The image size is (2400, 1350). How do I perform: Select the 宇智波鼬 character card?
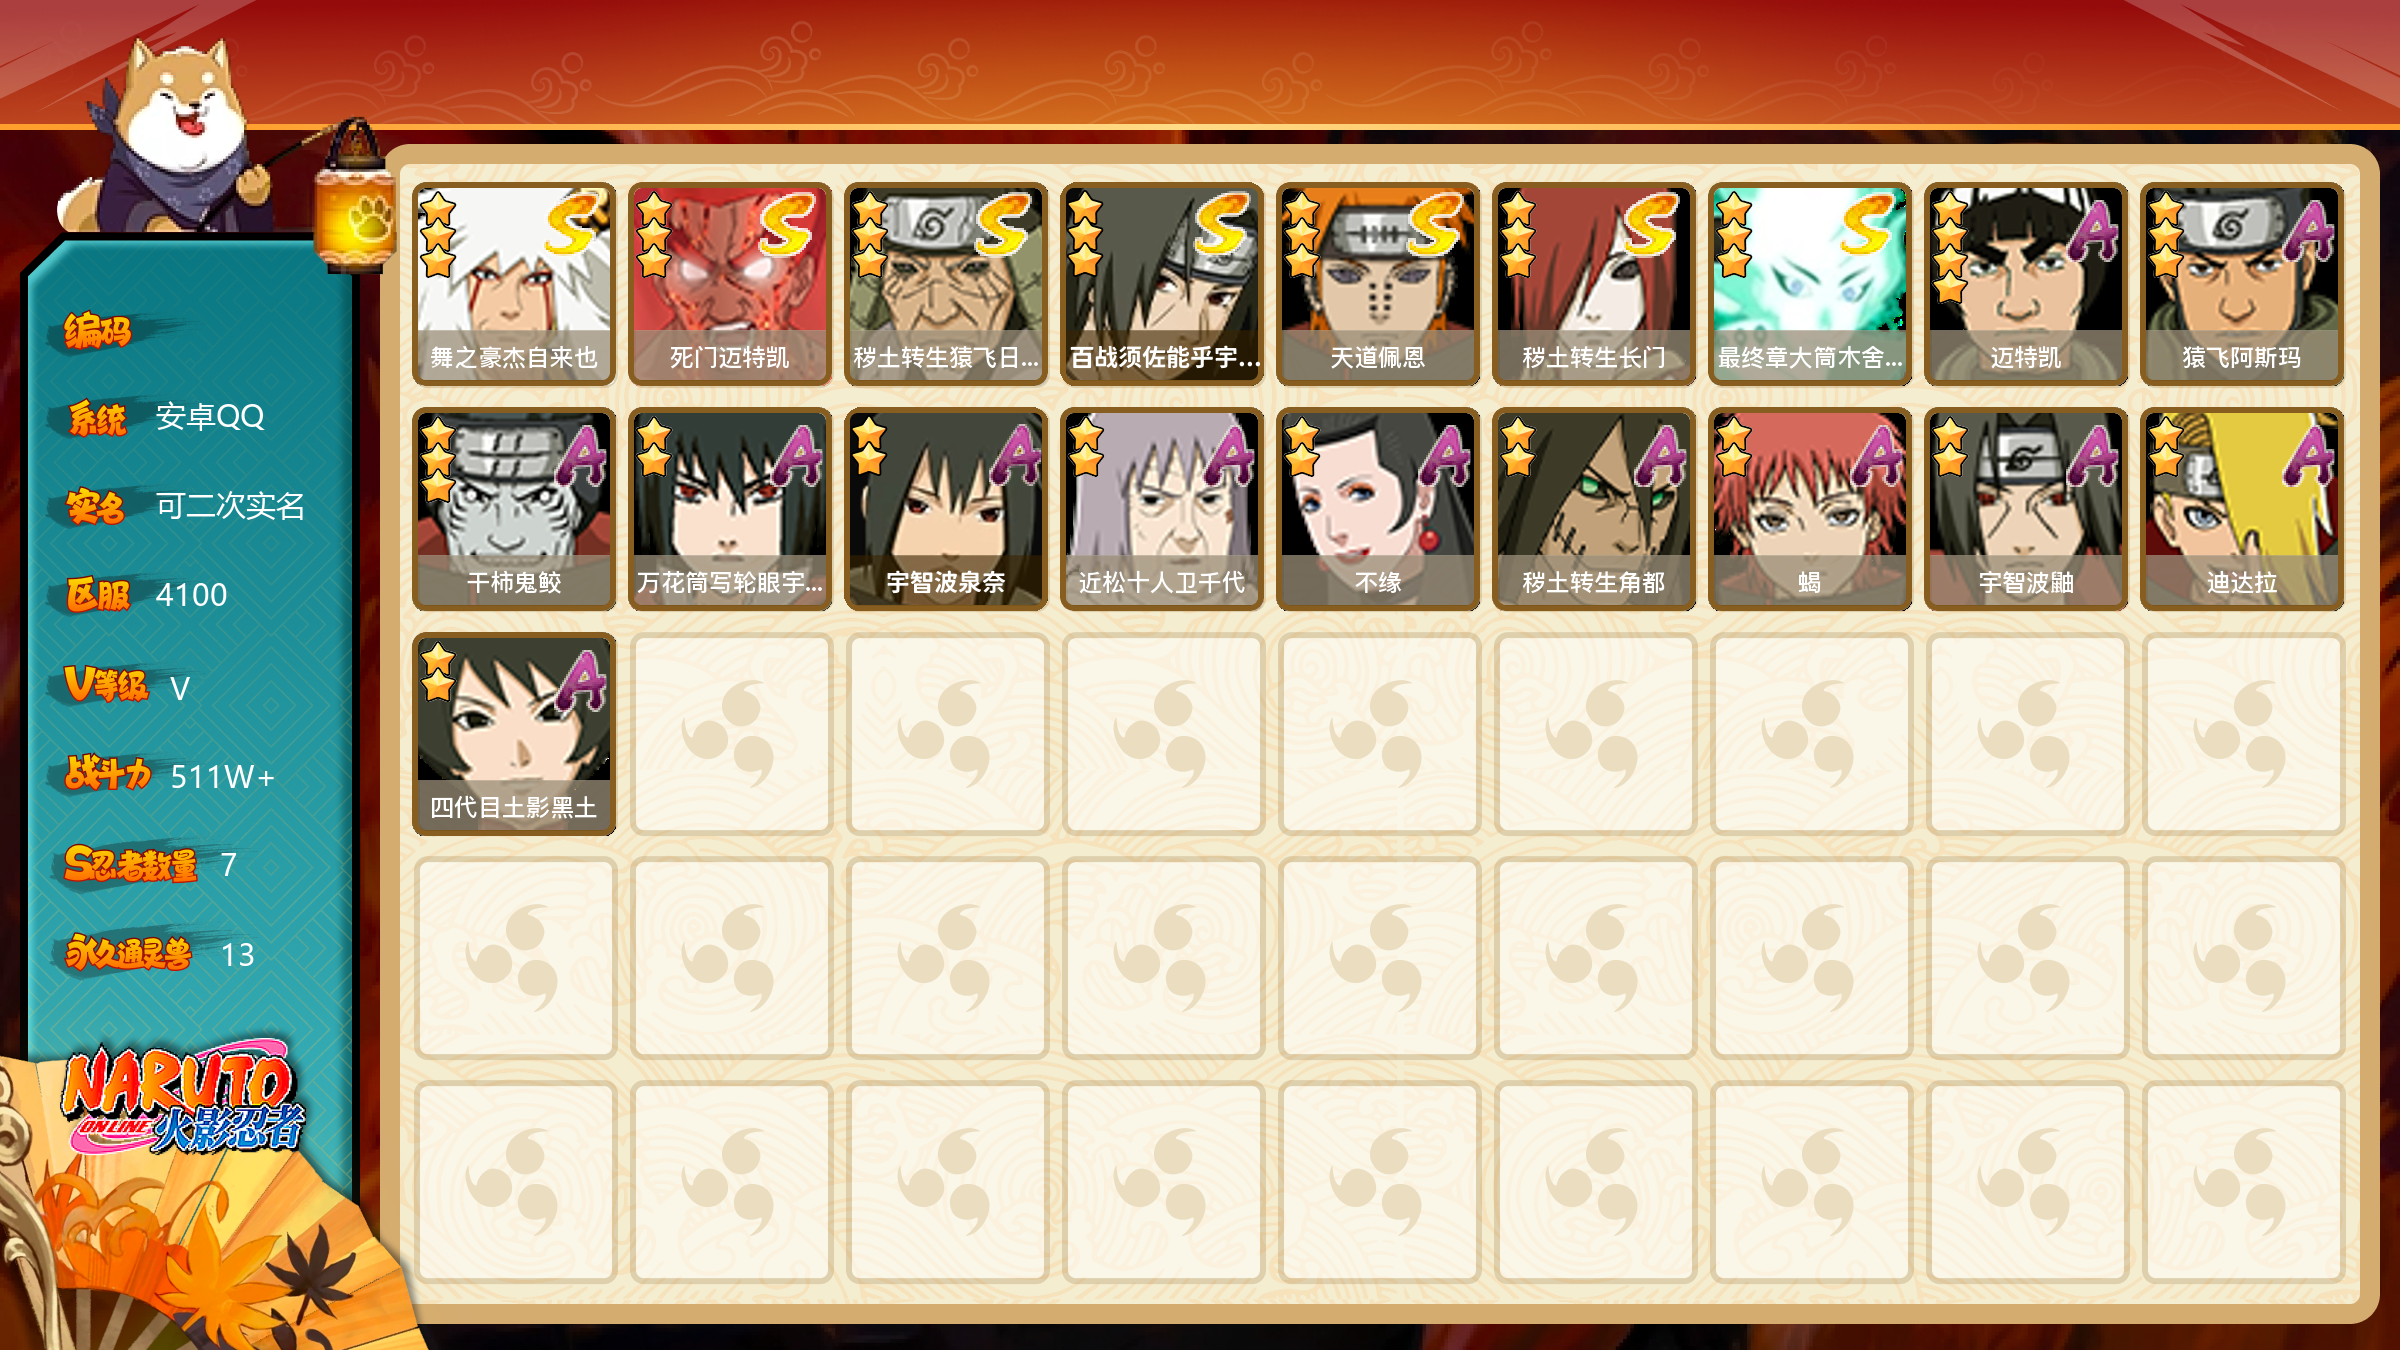point(2026,509)
